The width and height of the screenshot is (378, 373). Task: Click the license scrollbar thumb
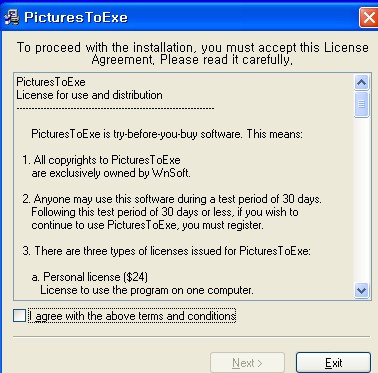click(362, 104)
